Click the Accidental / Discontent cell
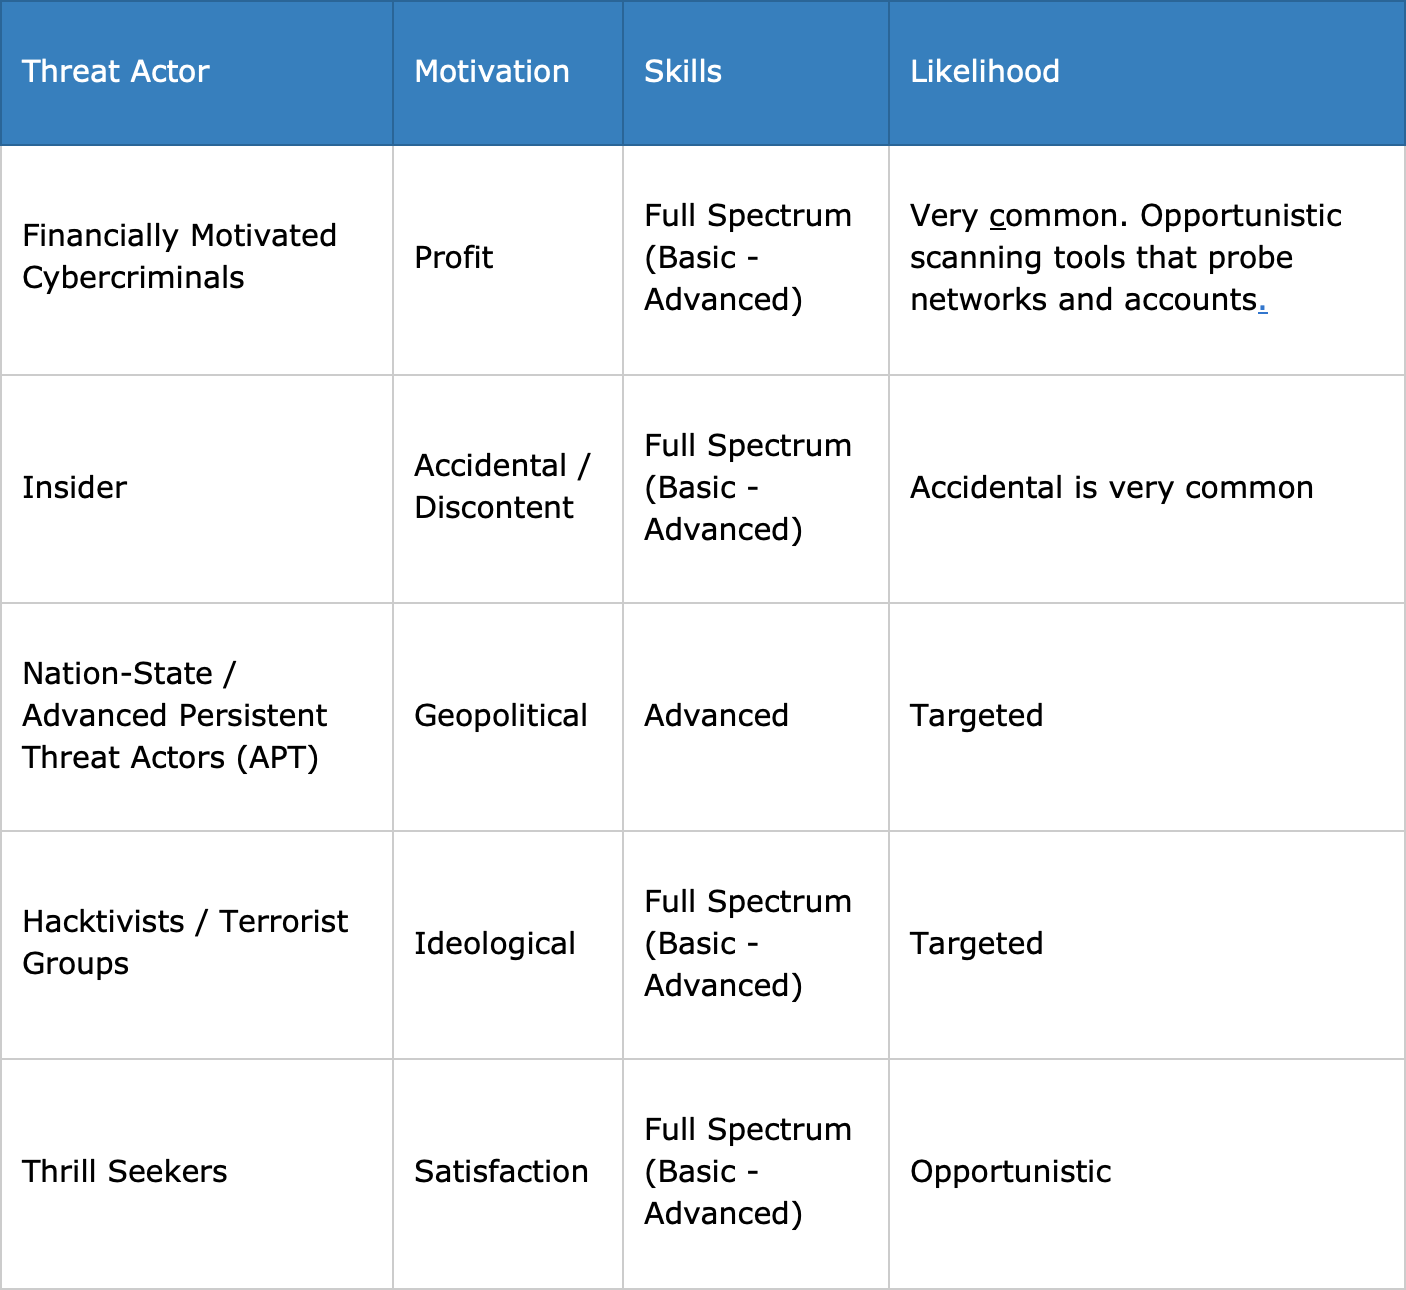 pos(508,489)
